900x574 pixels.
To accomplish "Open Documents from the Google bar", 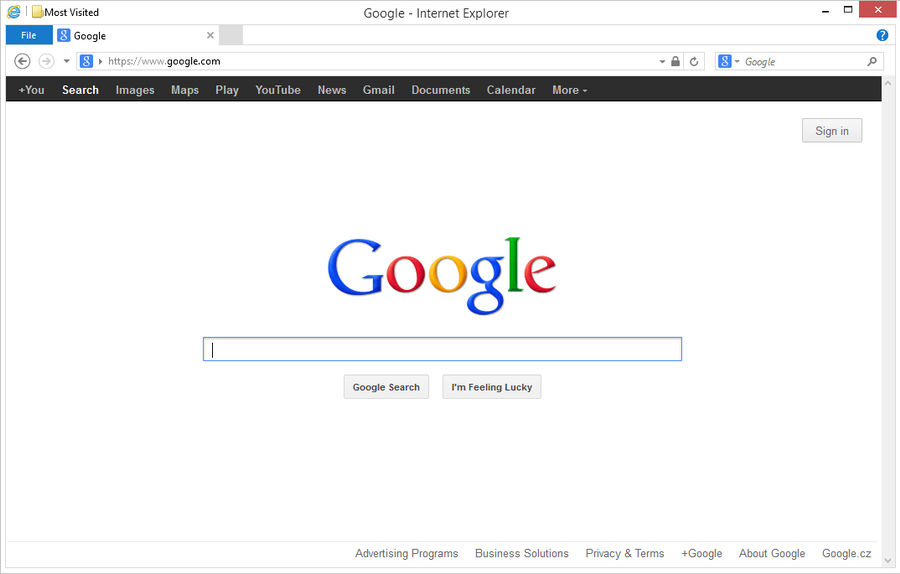I will click(x=441, y=90).
